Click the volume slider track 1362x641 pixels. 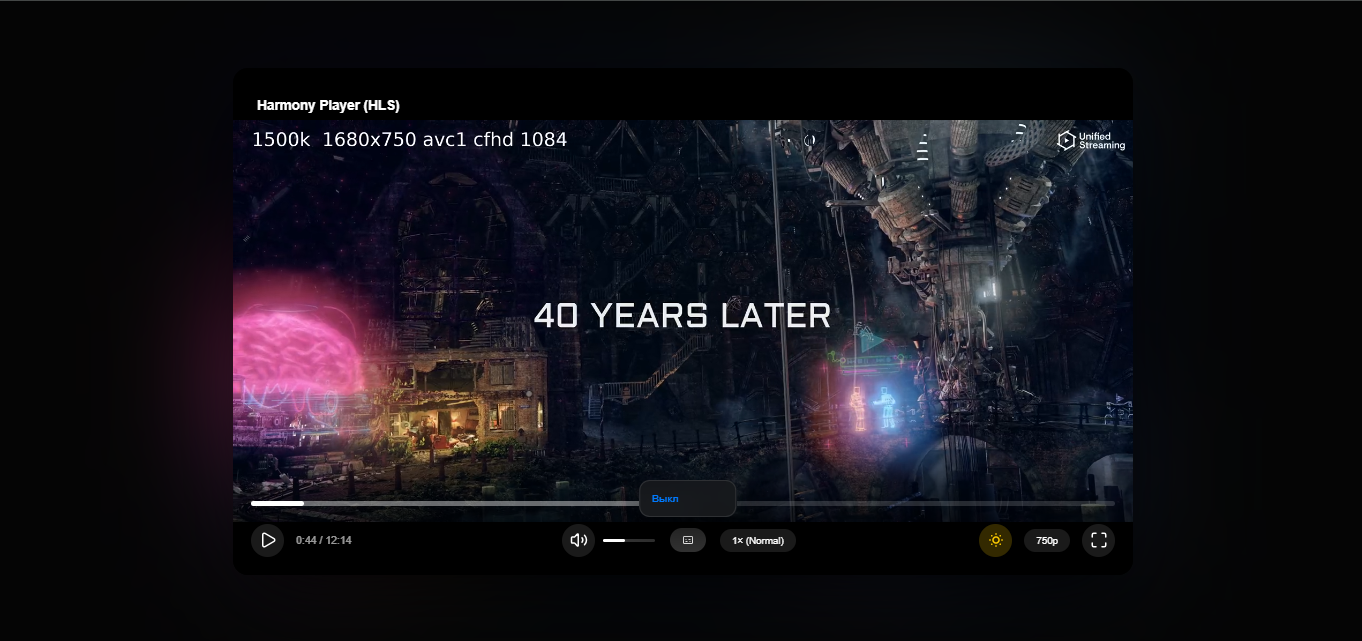click(628, 540)
